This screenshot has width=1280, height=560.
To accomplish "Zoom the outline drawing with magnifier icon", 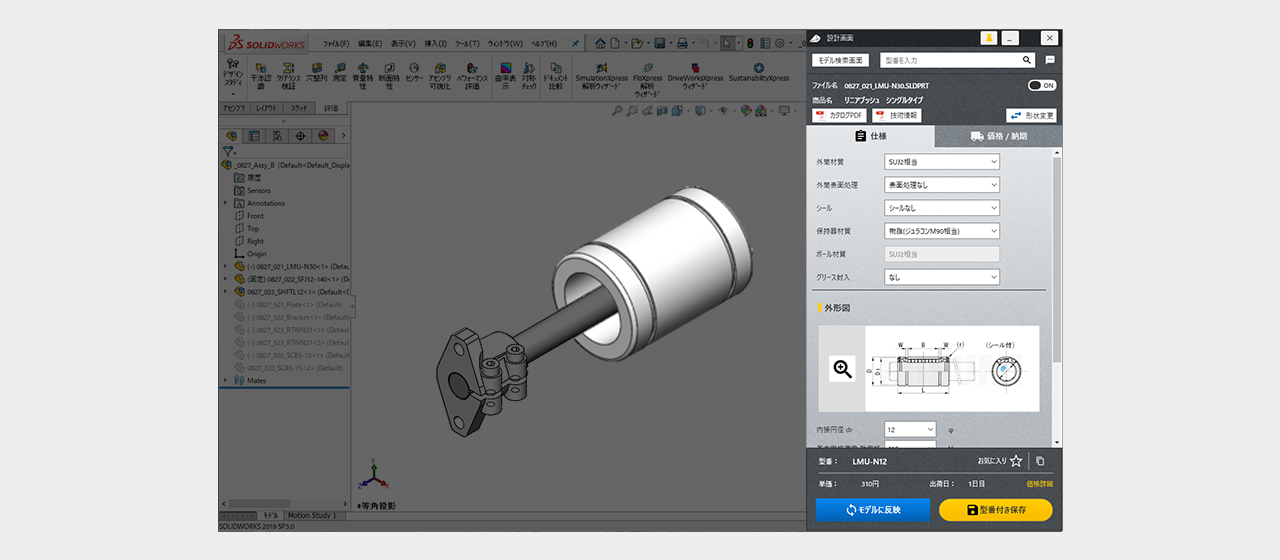I will click(843, 369).
